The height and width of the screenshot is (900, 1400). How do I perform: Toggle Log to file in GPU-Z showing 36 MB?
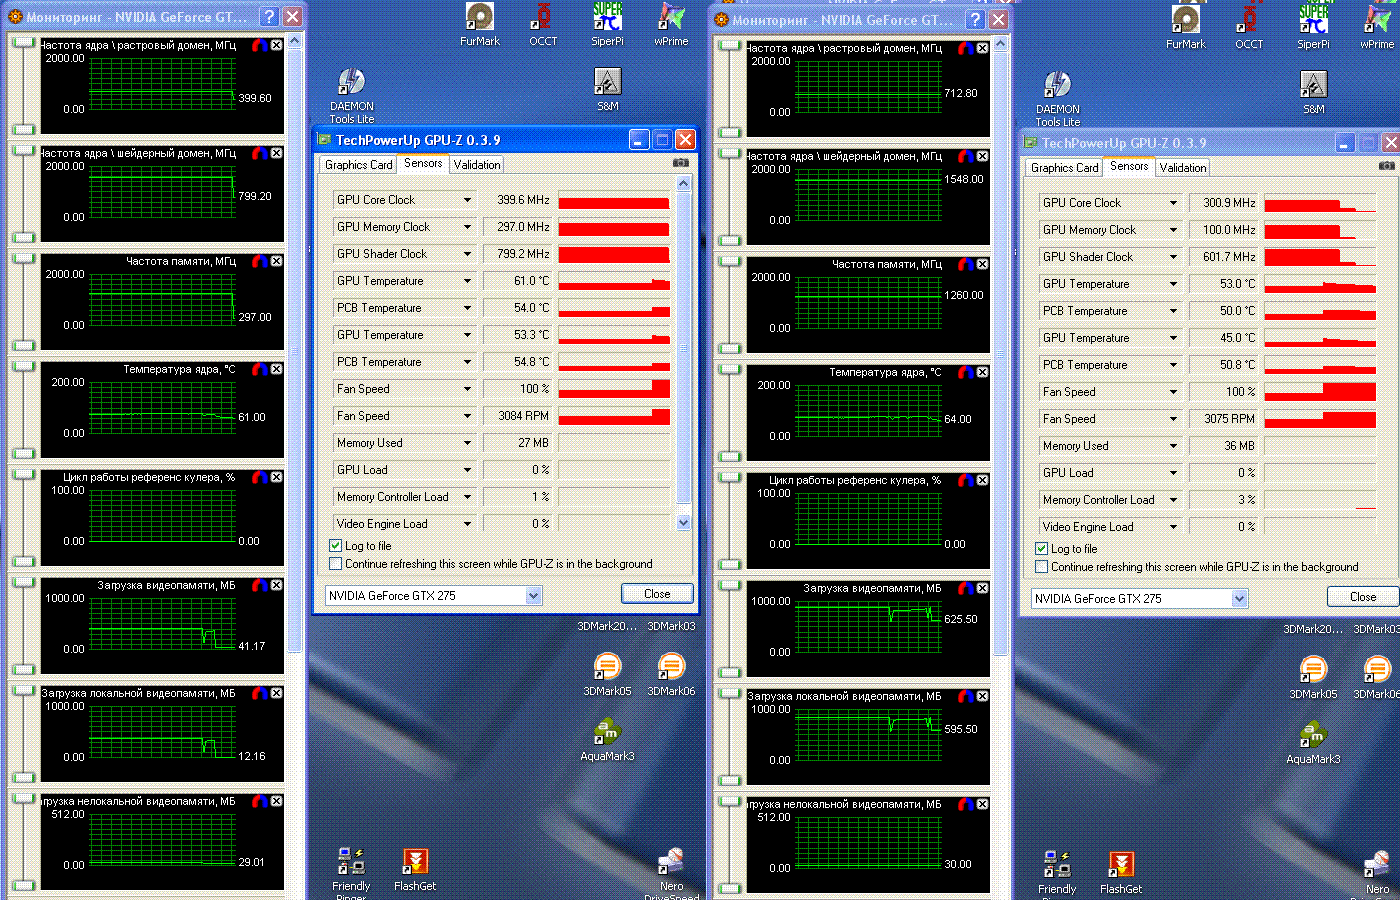(x=1042, y=549)
